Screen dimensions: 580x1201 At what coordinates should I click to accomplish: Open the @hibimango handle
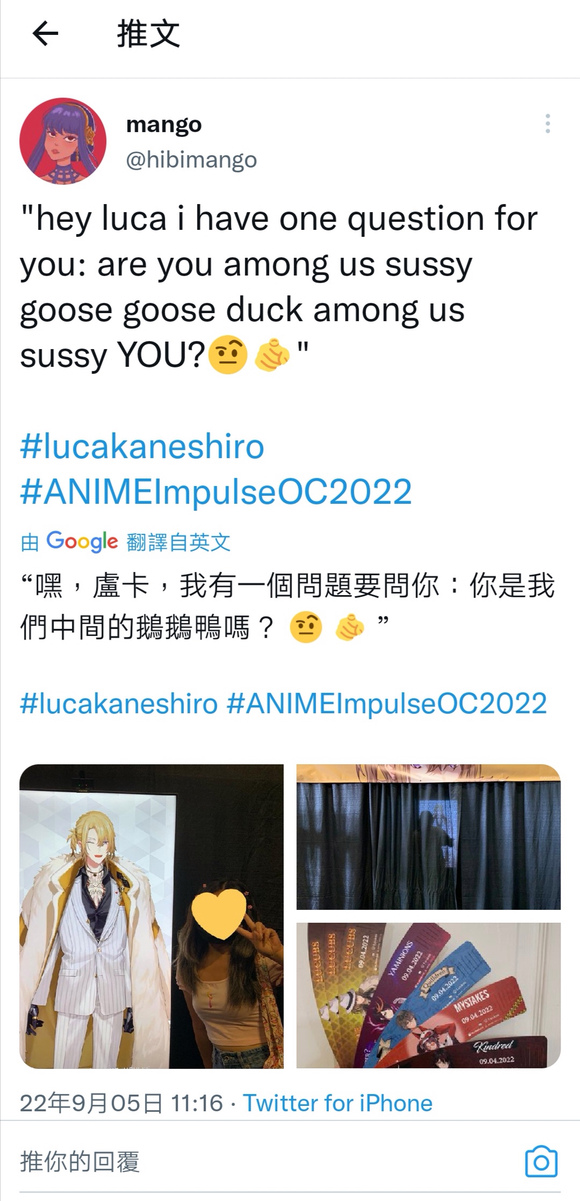pyautogui.click(x=191, y=160)
